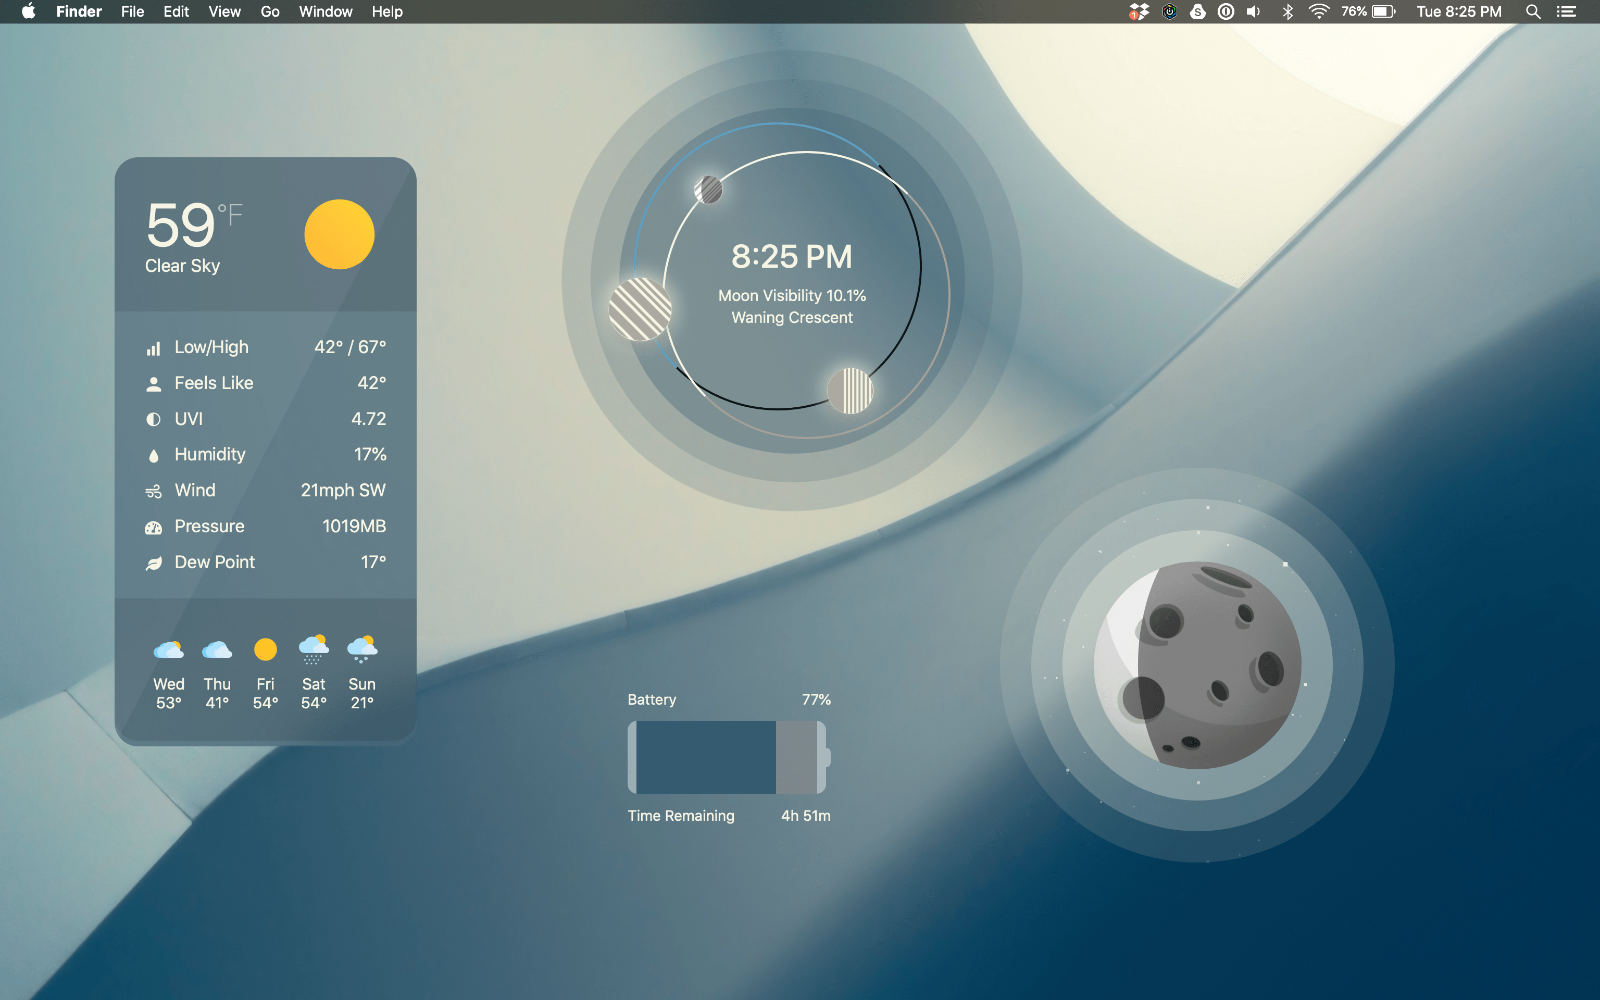Click the Pressure gauge icon
Screen dimensions: 1600x1000
153,527
